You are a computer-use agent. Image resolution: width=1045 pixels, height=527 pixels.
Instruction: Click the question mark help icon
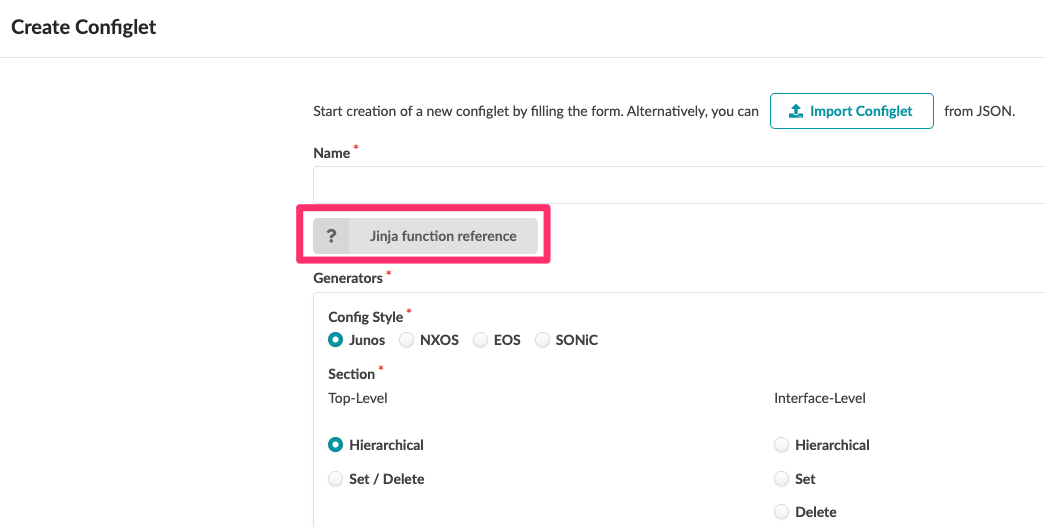click(331, 236)
